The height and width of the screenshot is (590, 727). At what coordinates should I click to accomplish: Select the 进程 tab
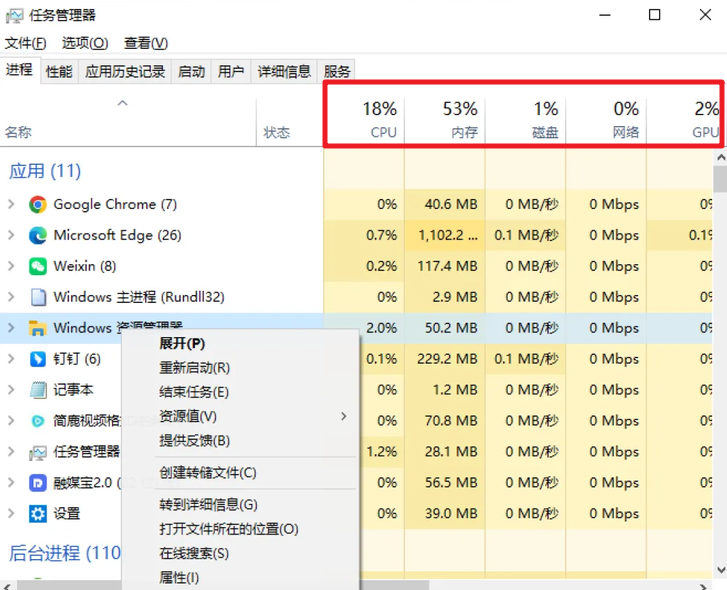pos(19,70)
